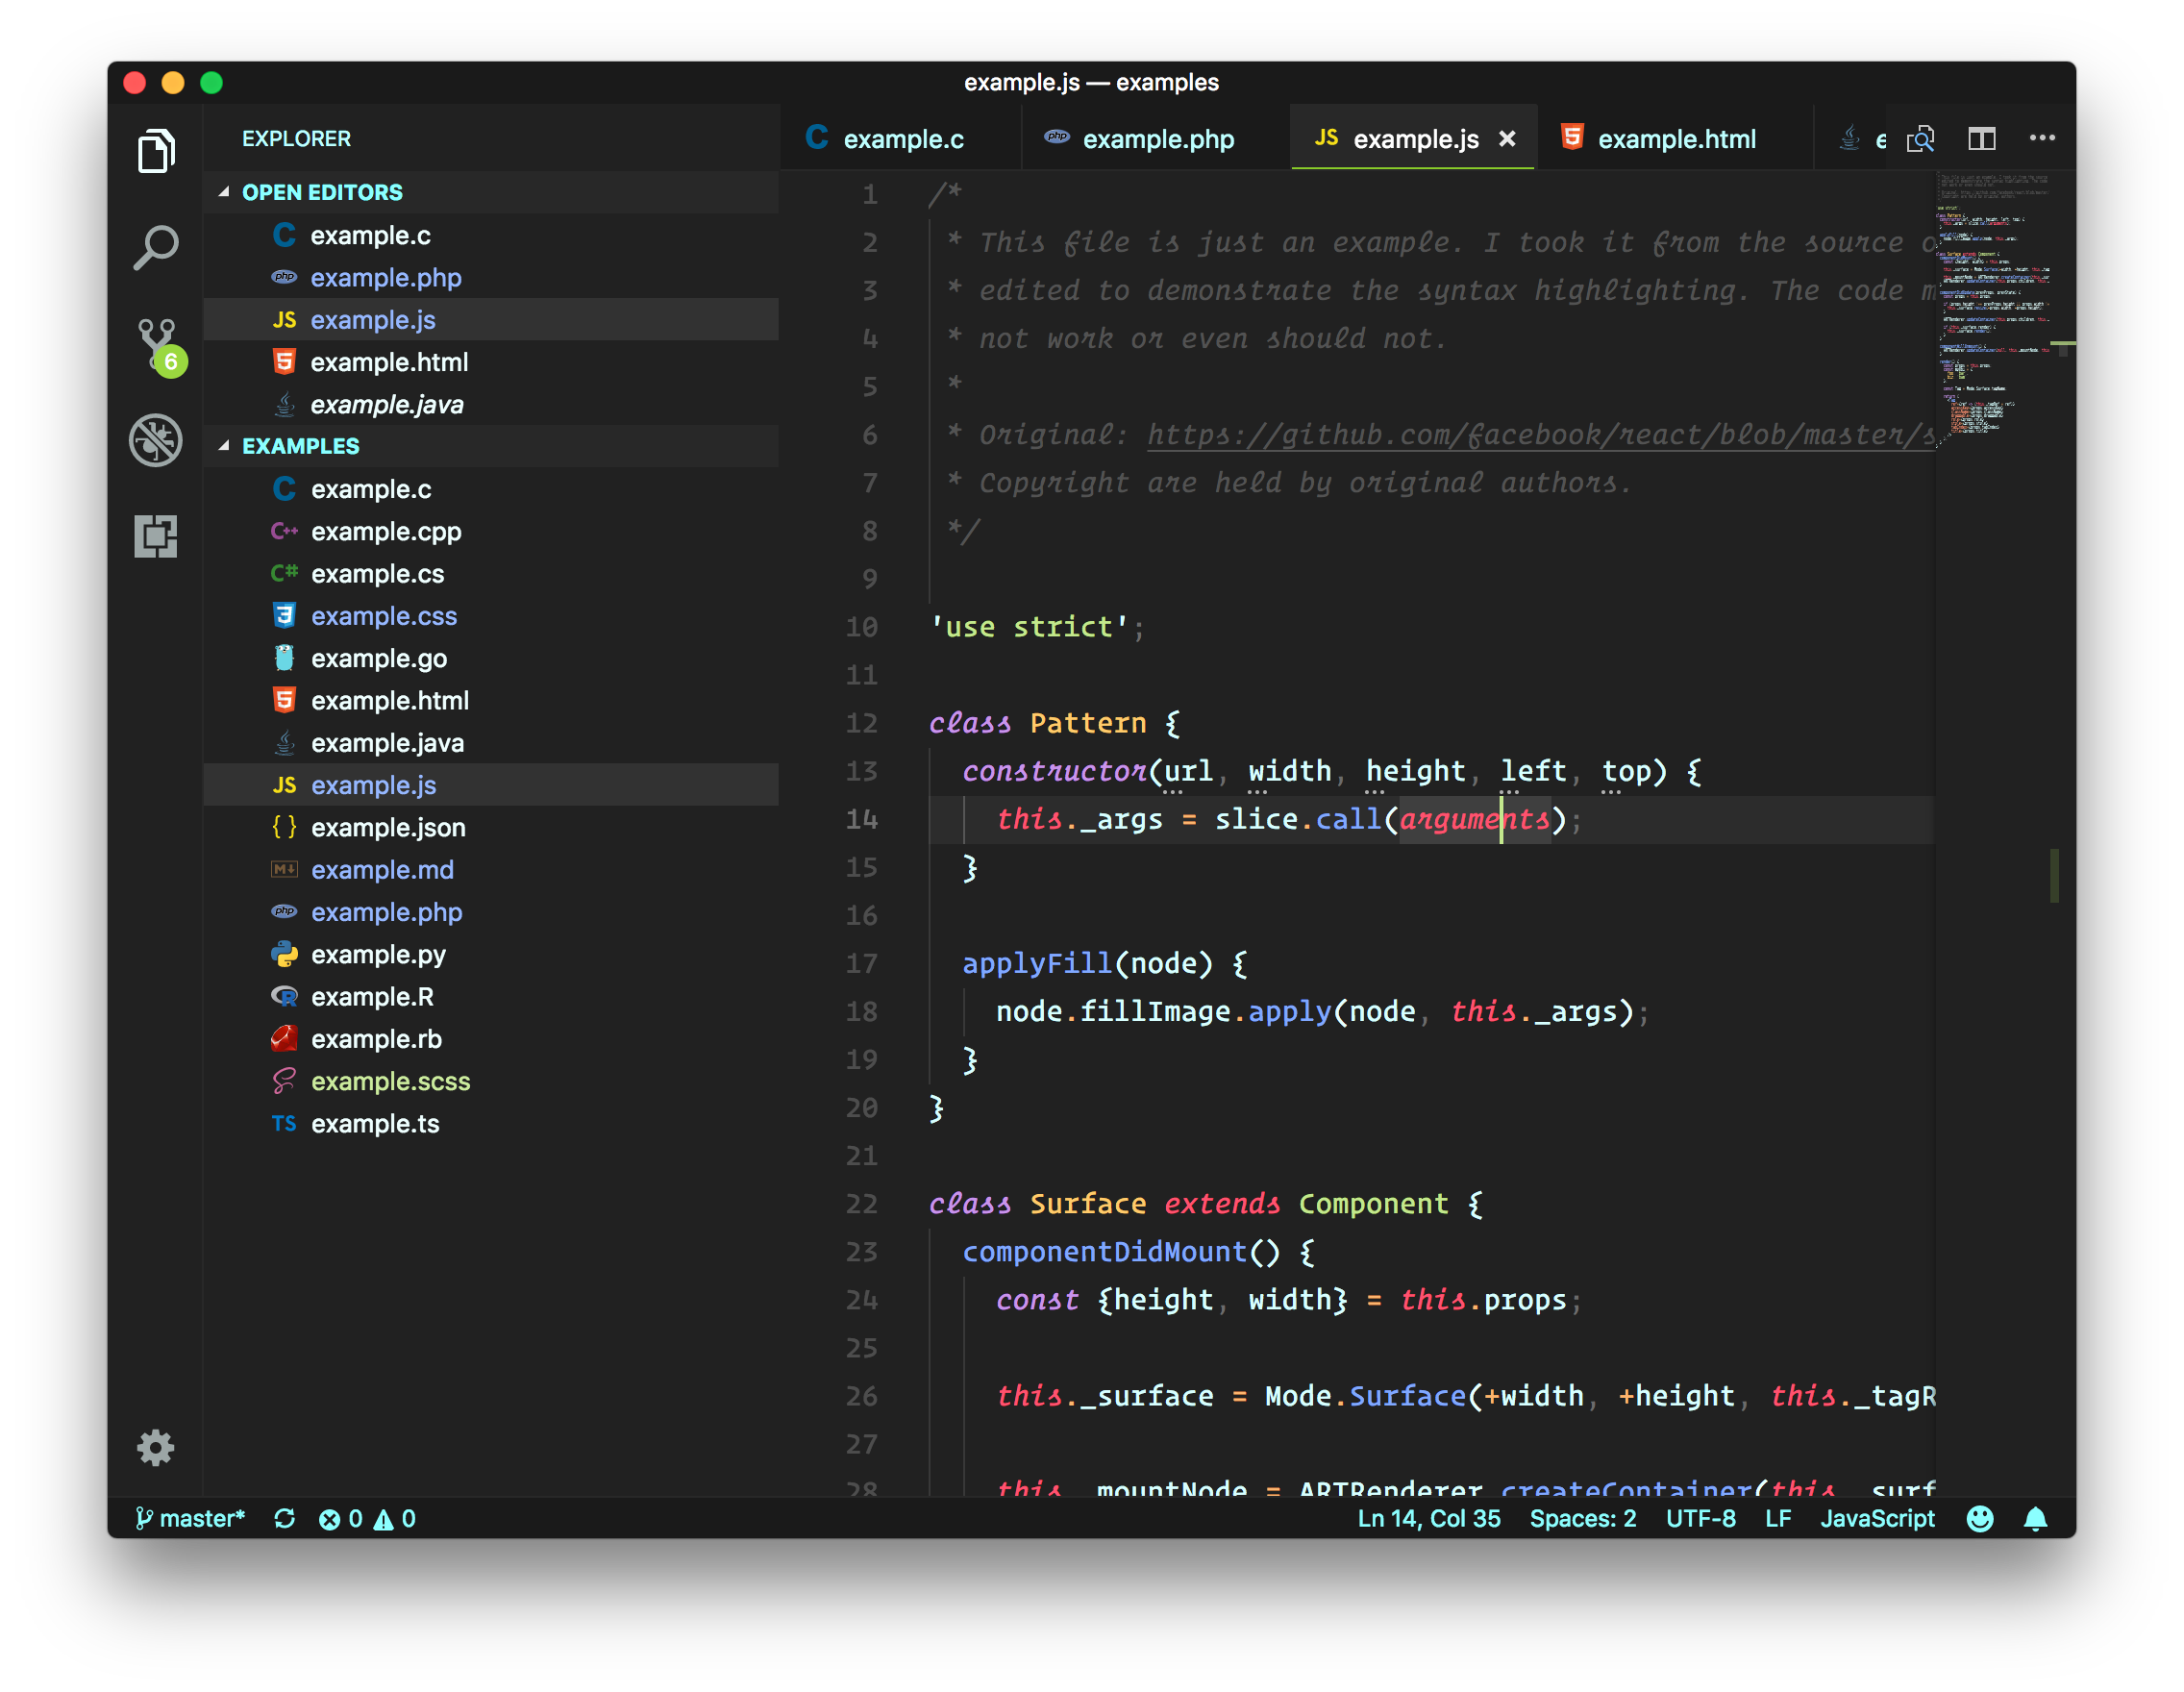Click the UTF-8 encoding selector
Viewport: 2184px width, 1692px height.
1700,1518
